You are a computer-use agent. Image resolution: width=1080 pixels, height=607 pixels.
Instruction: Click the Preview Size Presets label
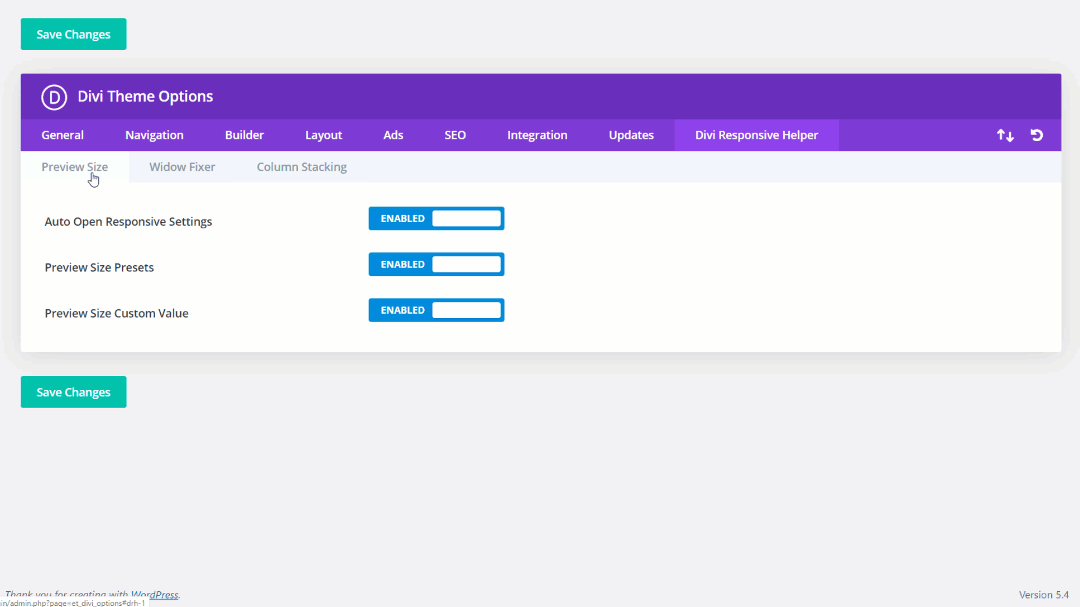99,267
